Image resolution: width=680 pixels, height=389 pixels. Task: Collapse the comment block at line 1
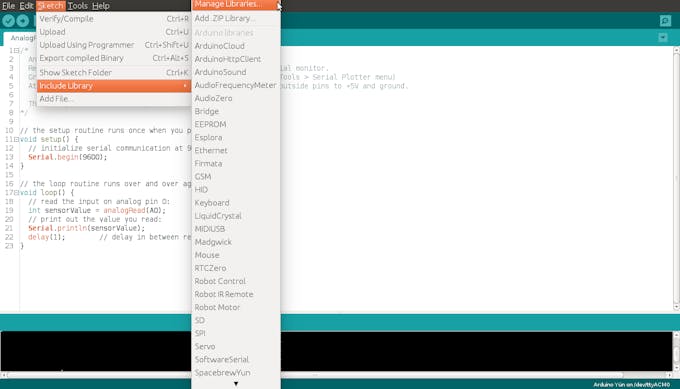16,51
